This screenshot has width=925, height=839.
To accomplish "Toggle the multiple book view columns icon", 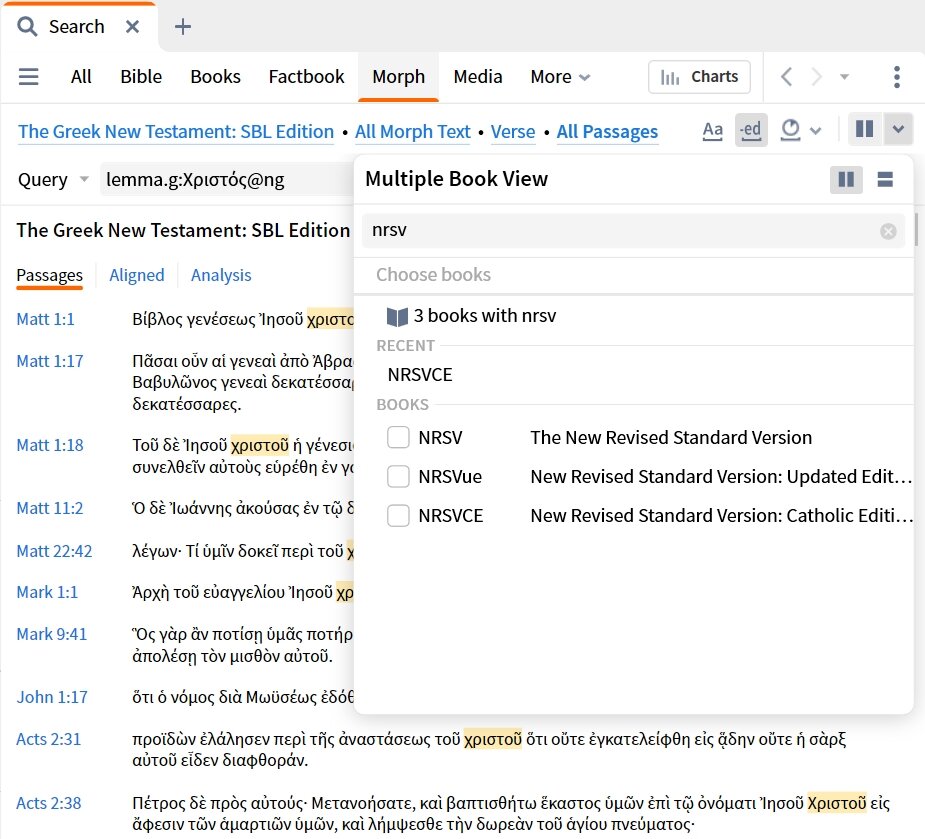I will tap(865, 129).
